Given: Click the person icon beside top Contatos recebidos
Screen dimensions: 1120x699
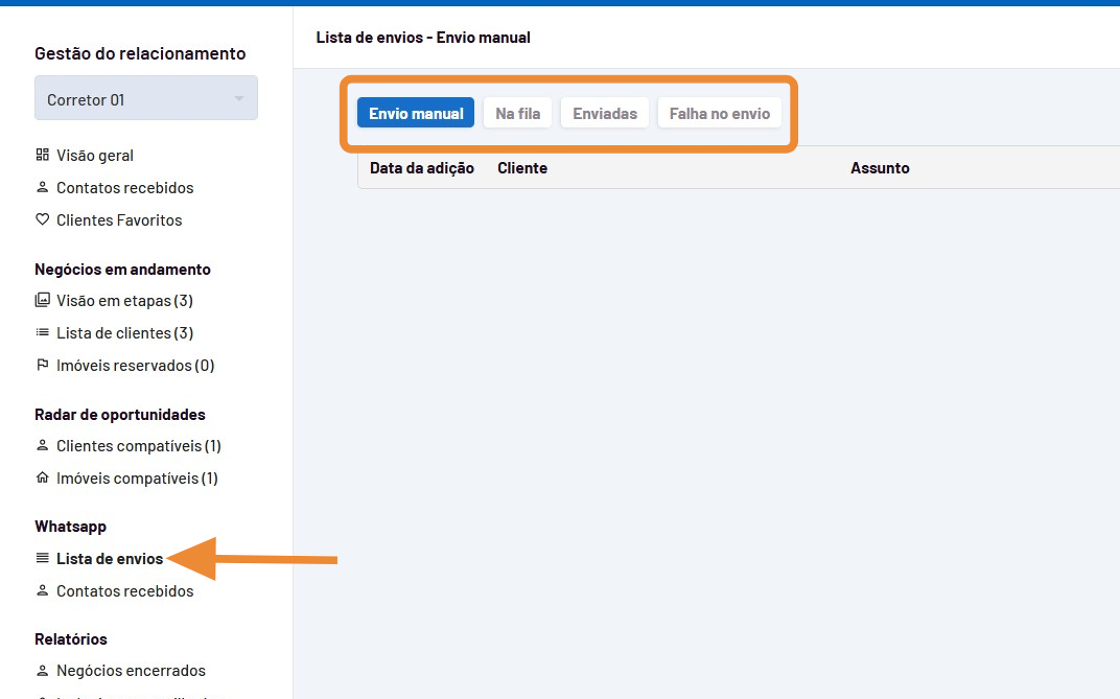Looking at the screenshot, I should 42,188.
